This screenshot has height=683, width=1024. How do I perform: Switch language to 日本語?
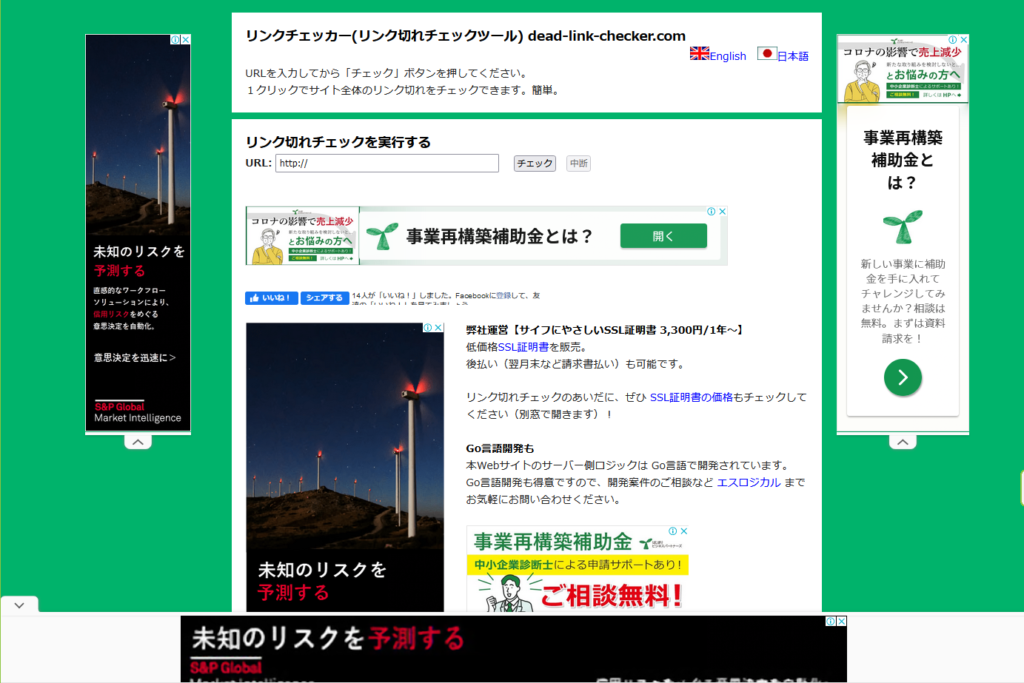[x=793, y=56]
